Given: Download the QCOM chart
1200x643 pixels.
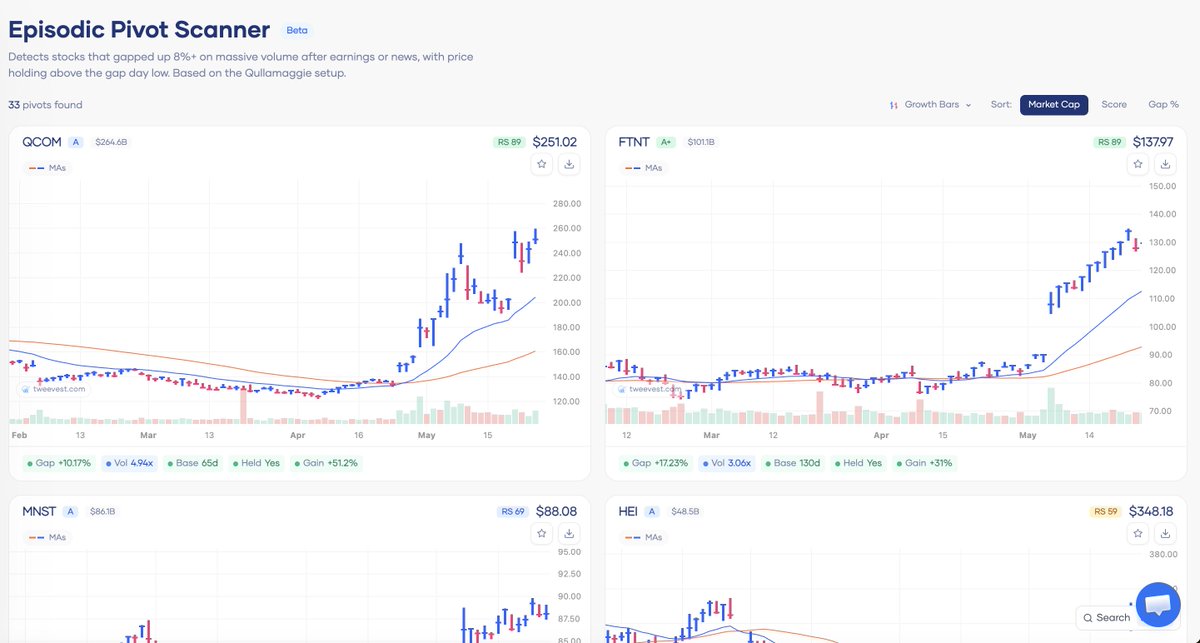Looking at the screenshot, I should 568,164.
